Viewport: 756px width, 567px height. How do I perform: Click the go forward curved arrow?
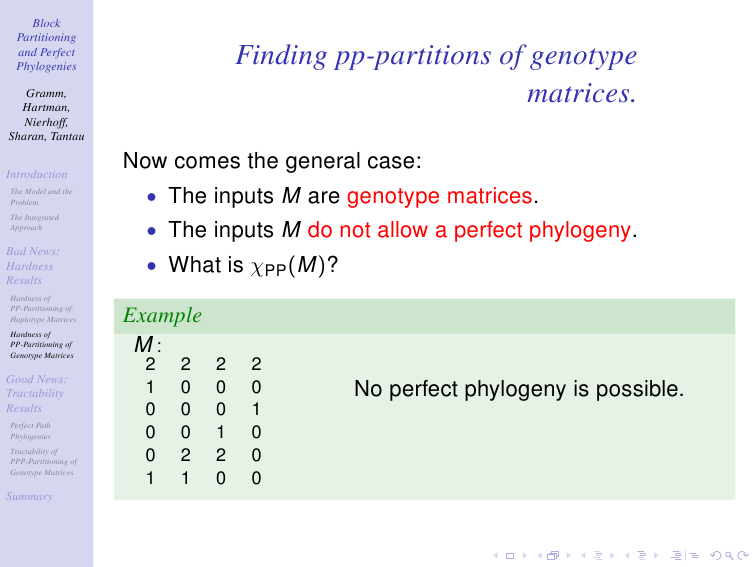click(x=743, y=555)
